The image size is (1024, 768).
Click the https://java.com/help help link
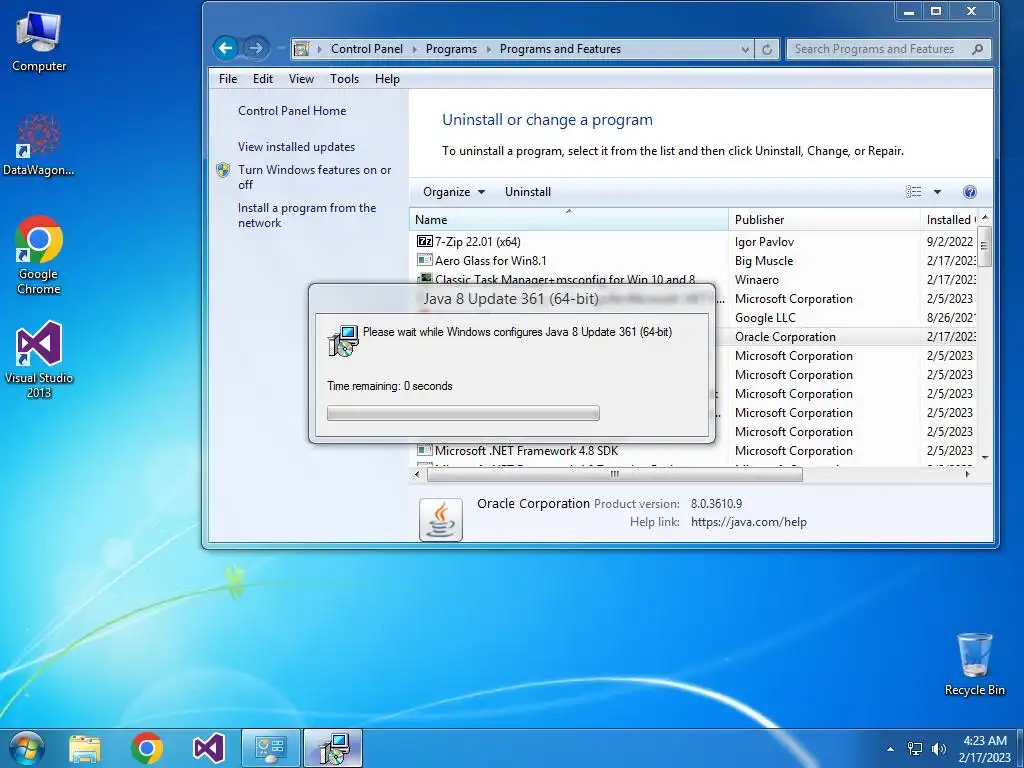(x=748, y=522)
